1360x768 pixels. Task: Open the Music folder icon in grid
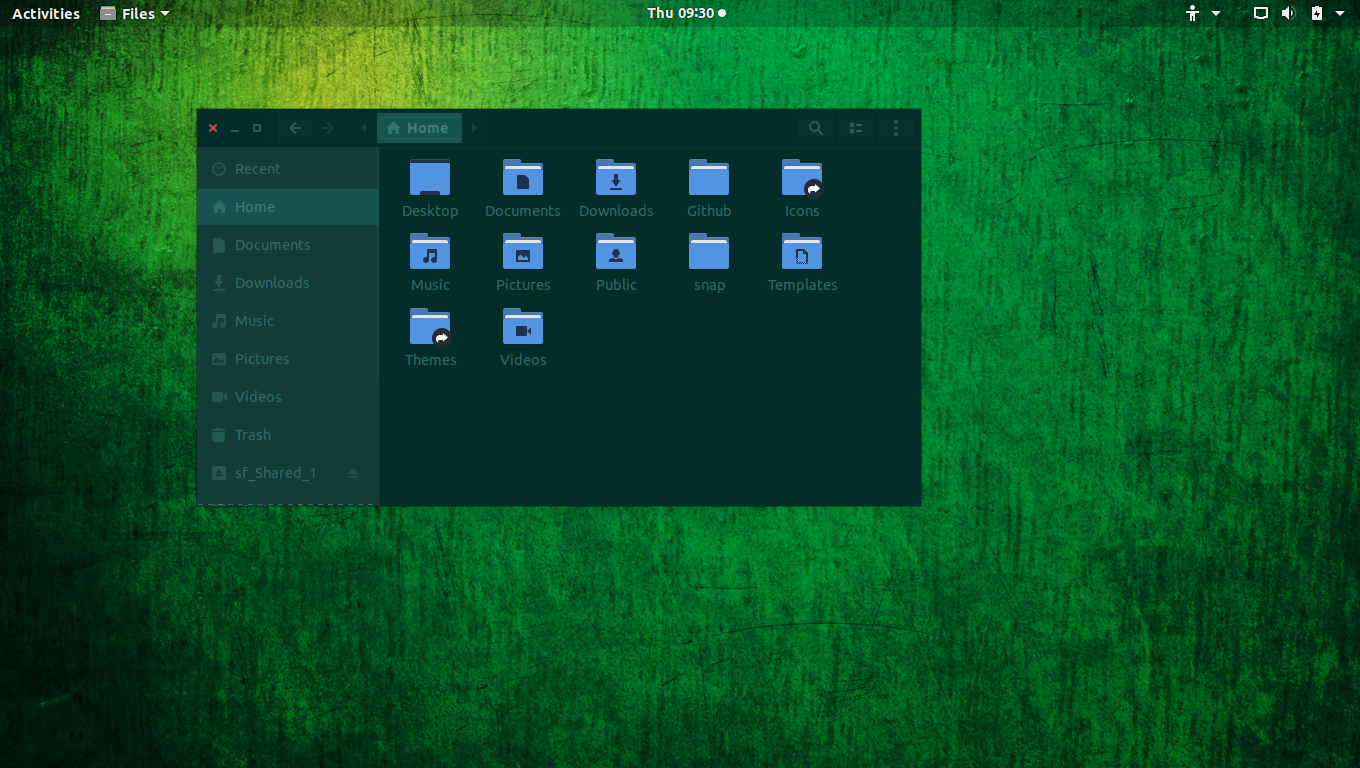430,252
